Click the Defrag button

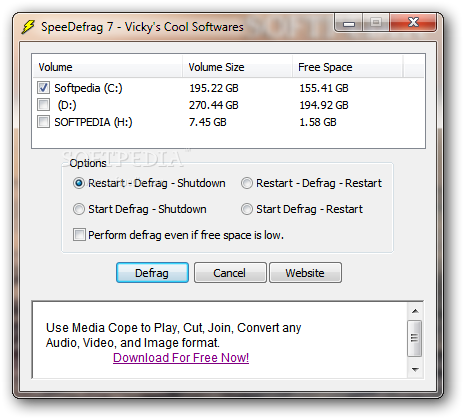tap(152, 273)
